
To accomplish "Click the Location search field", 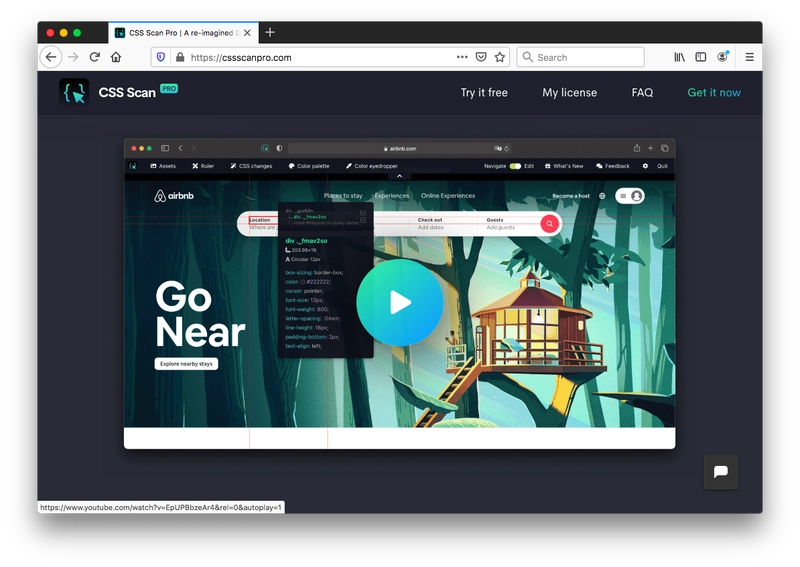I will tap(263, 224).
